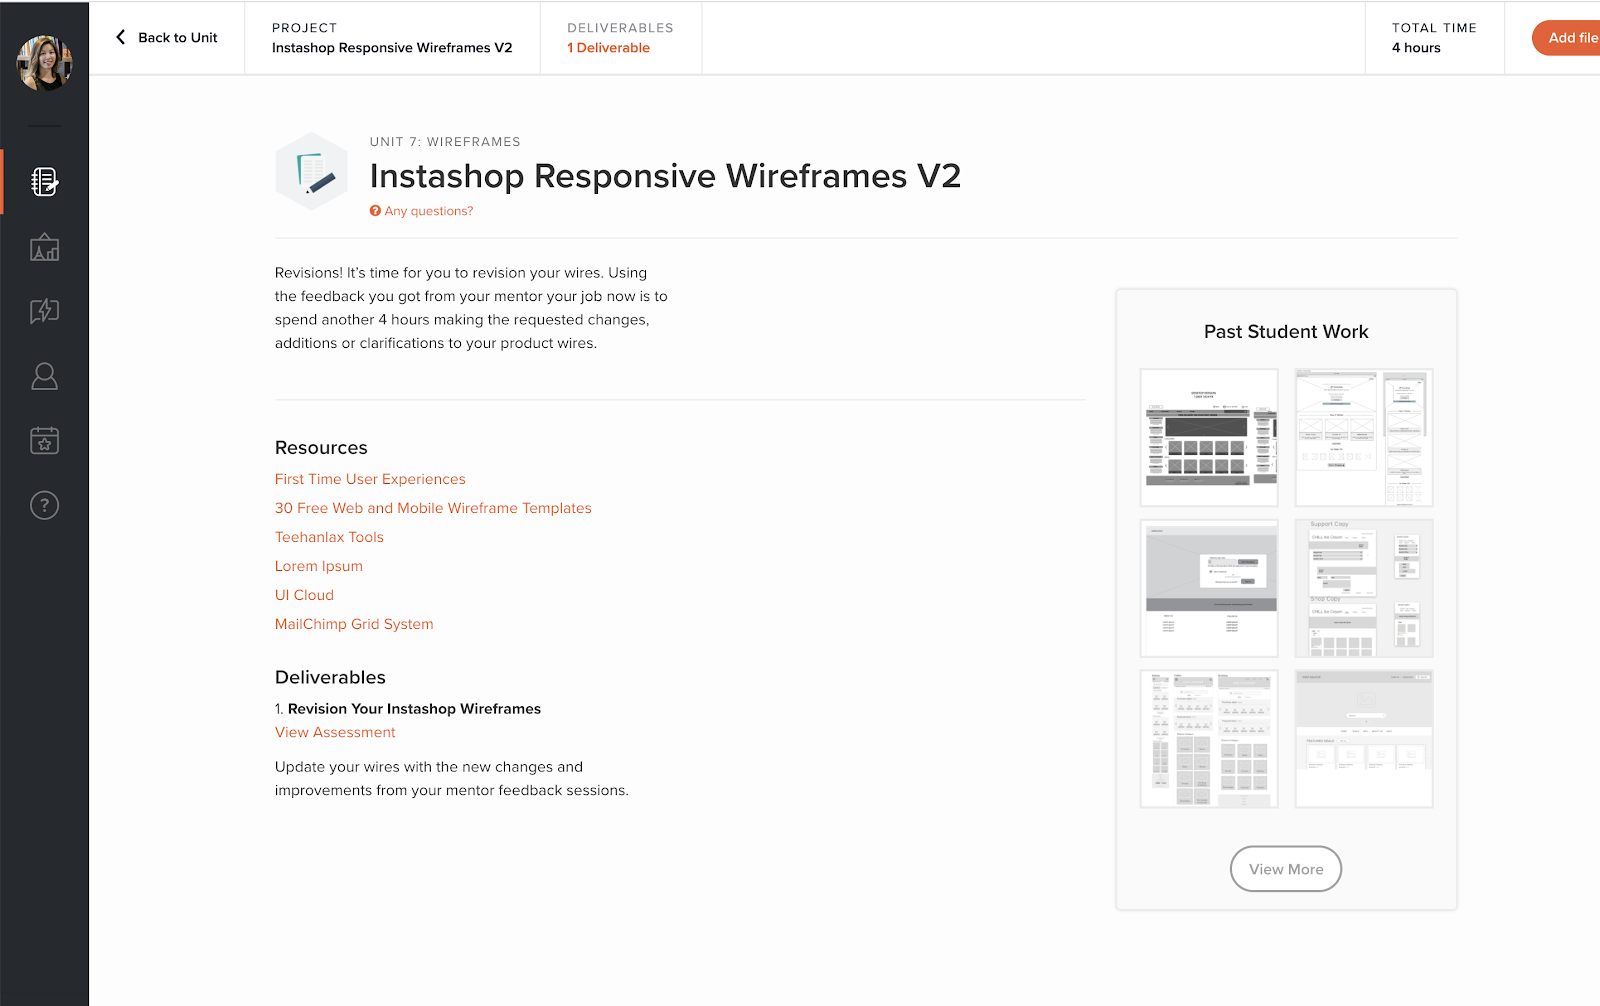Click the Add file button
The width and height of the screenshot is (1600, 1006).
(1567, 38)
